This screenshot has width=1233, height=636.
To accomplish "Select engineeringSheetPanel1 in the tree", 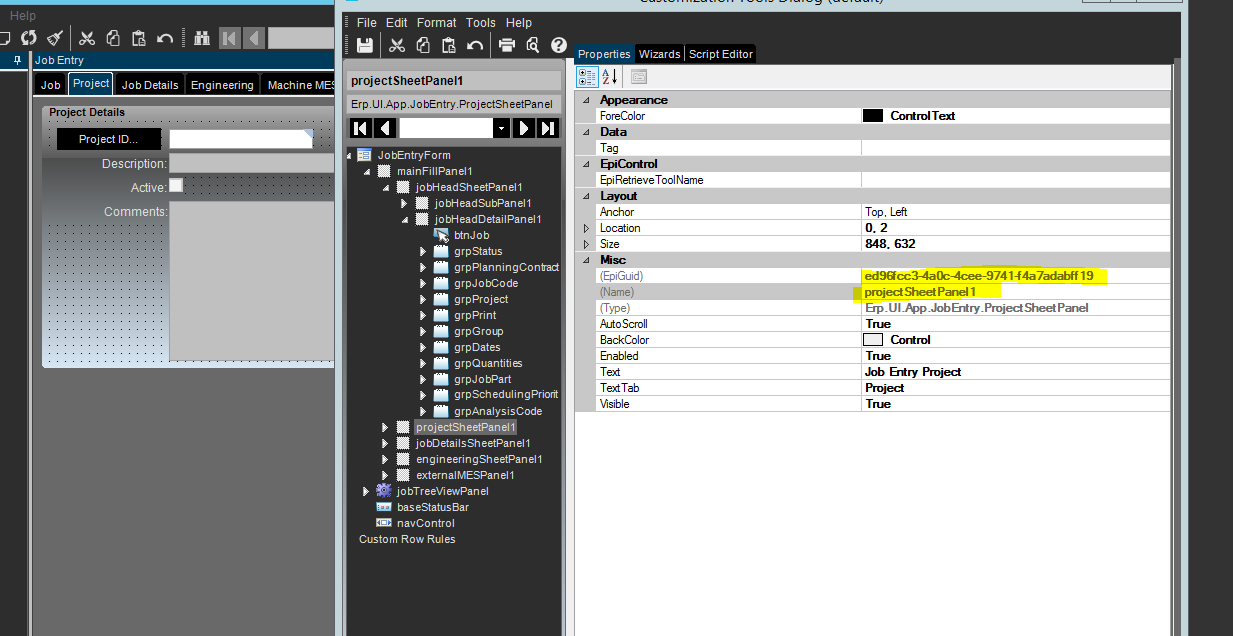I will (479, 459).
